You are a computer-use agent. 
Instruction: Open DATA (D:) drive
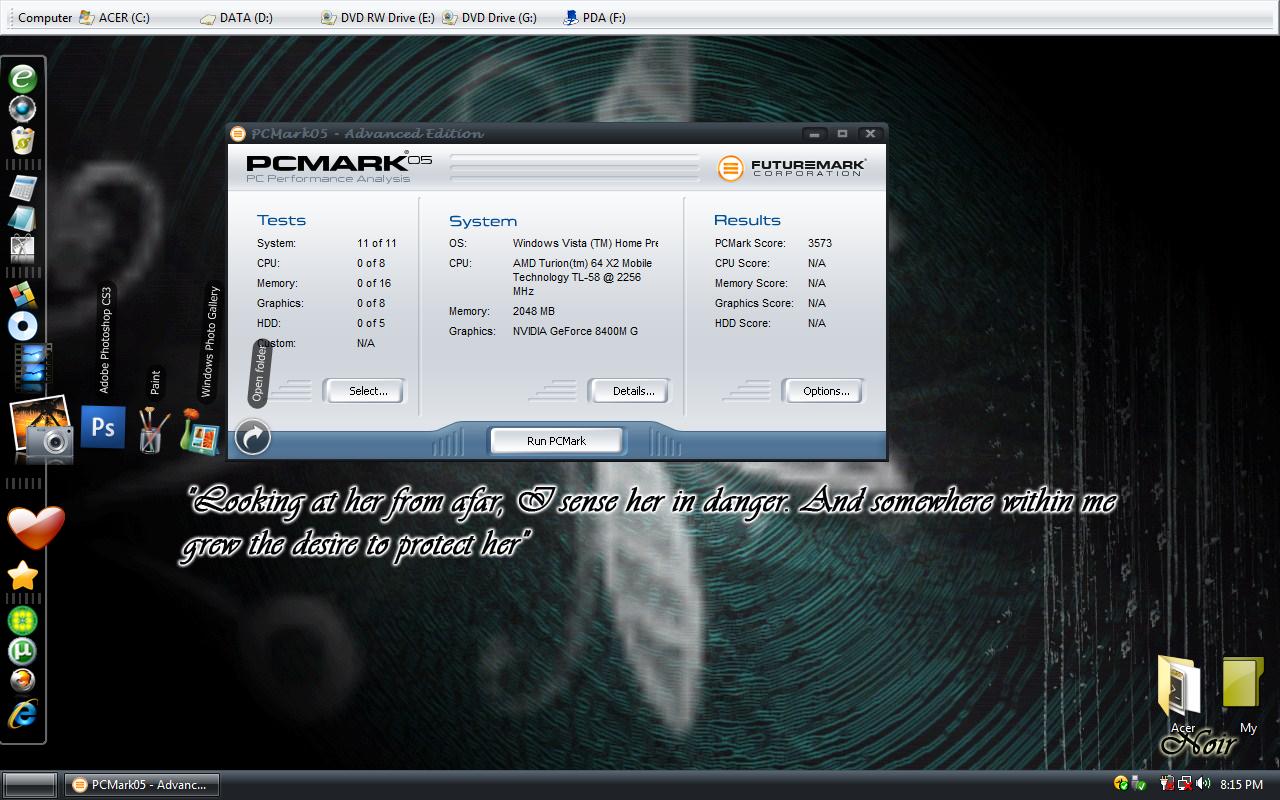pos(236,18)
